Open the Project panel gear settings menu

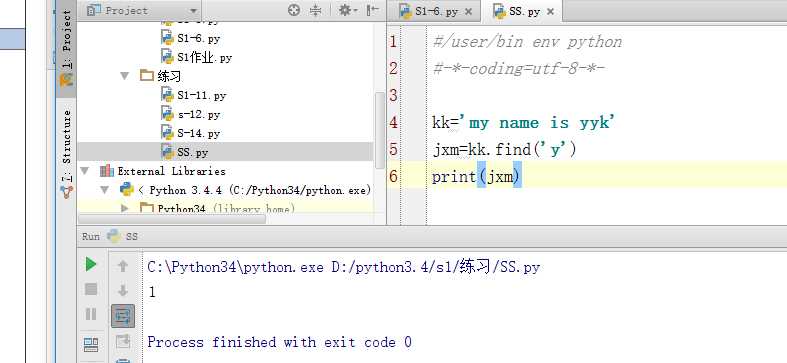(x=347, y=10)
